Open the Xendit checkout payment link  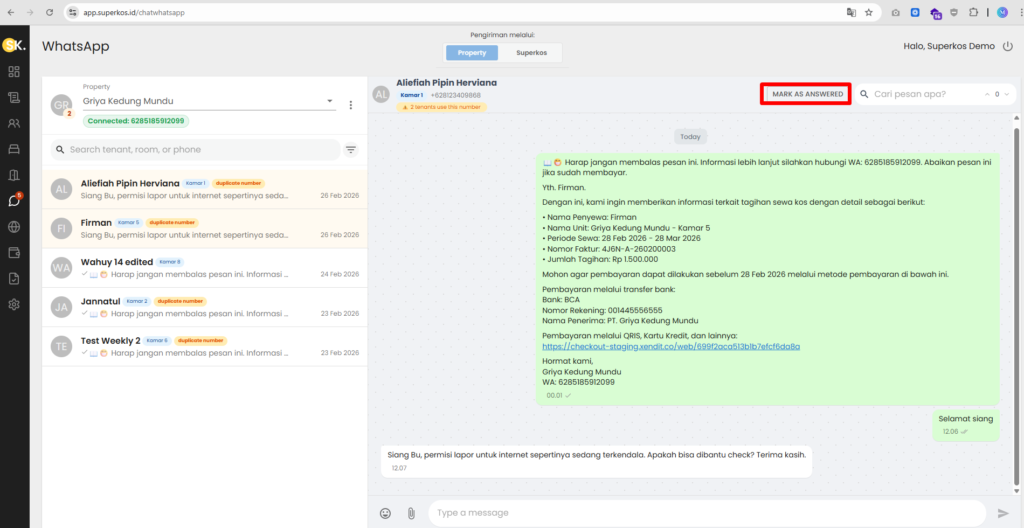[670, 346]
